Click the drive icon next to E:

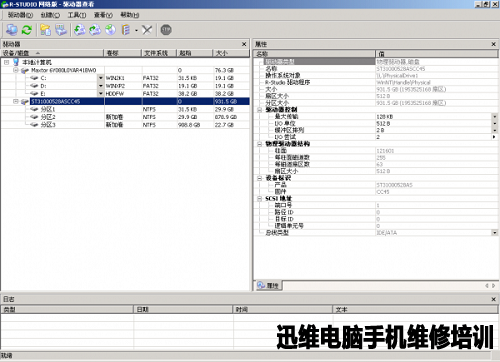[34, 94]
